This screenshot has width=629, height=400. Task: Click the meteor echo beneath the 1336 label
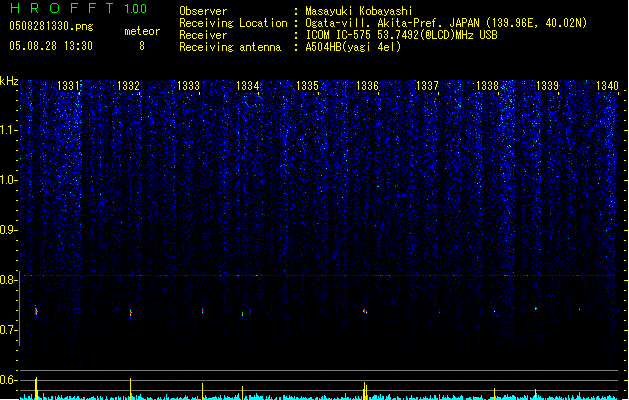click(x=365, y=311)
